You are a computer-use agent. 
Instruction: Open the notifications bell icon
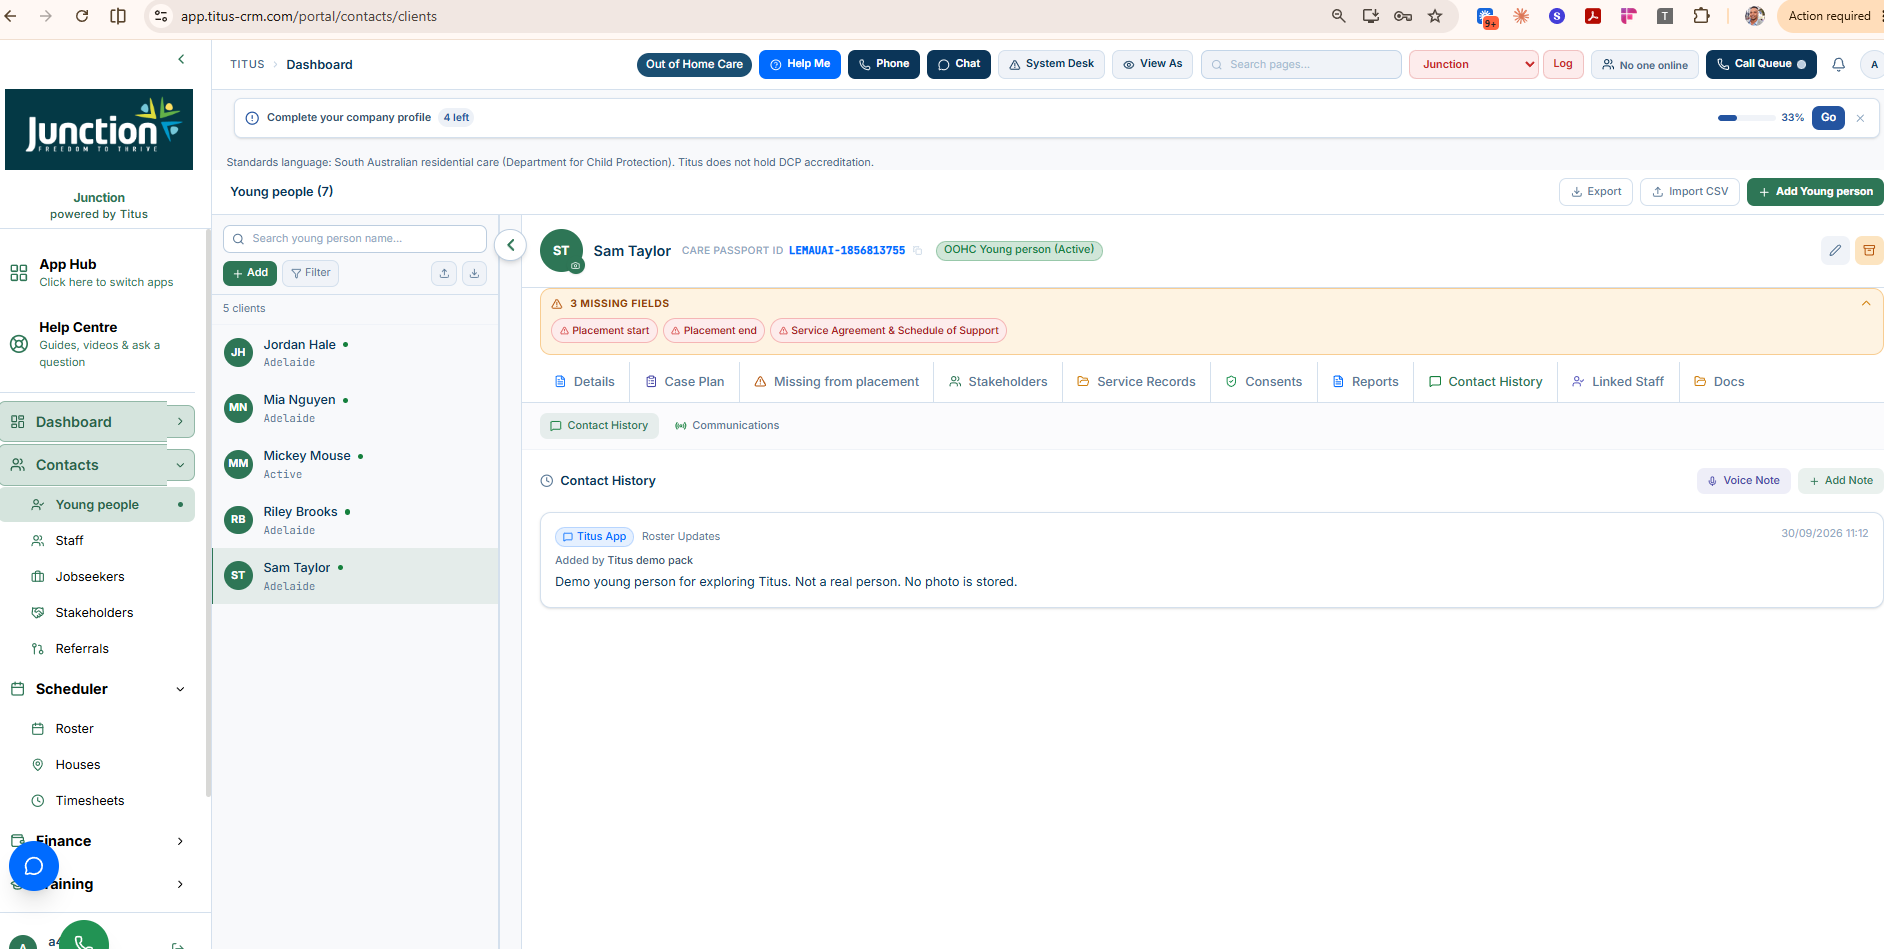click(x=1838, y=64)
